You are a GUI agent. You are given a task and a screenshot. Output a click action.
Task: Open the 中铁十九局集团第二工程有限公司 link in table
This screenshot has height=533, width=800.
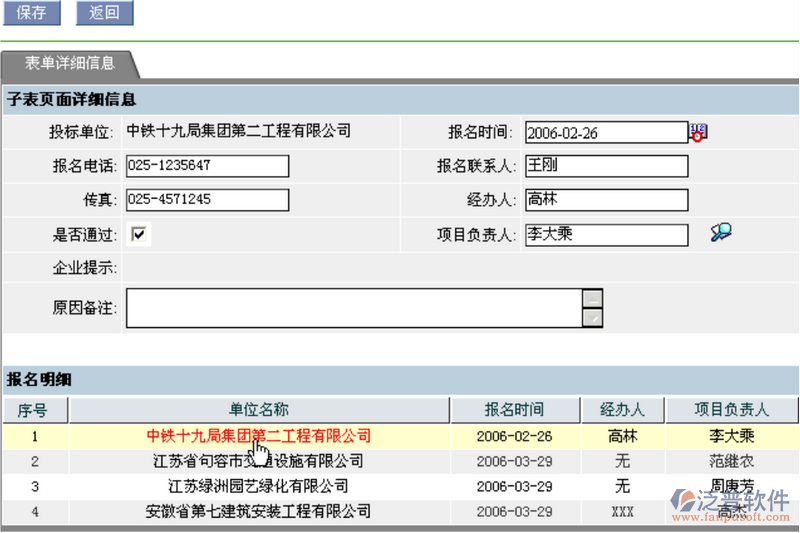coord(258,436)
